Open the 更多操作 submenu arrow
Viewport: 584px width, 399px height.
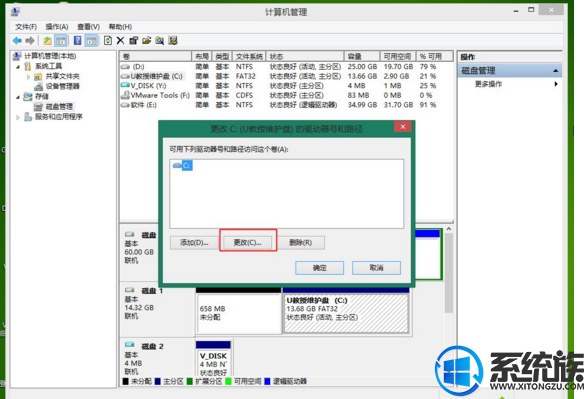(556, 84)
